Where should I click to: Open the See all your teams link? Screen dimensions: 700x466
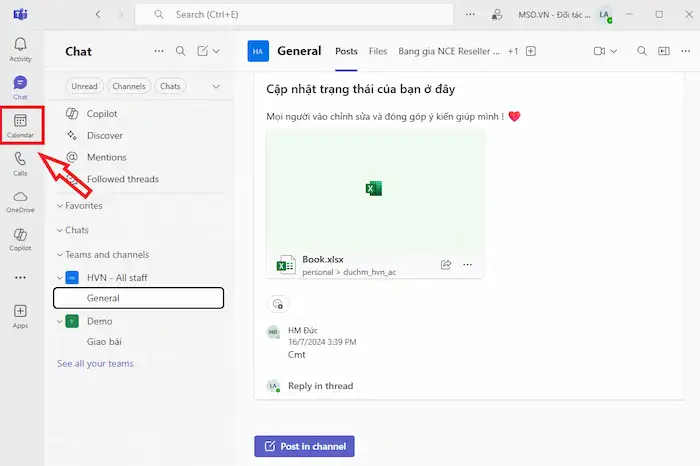pyautogui.click(x=95, y=363)
